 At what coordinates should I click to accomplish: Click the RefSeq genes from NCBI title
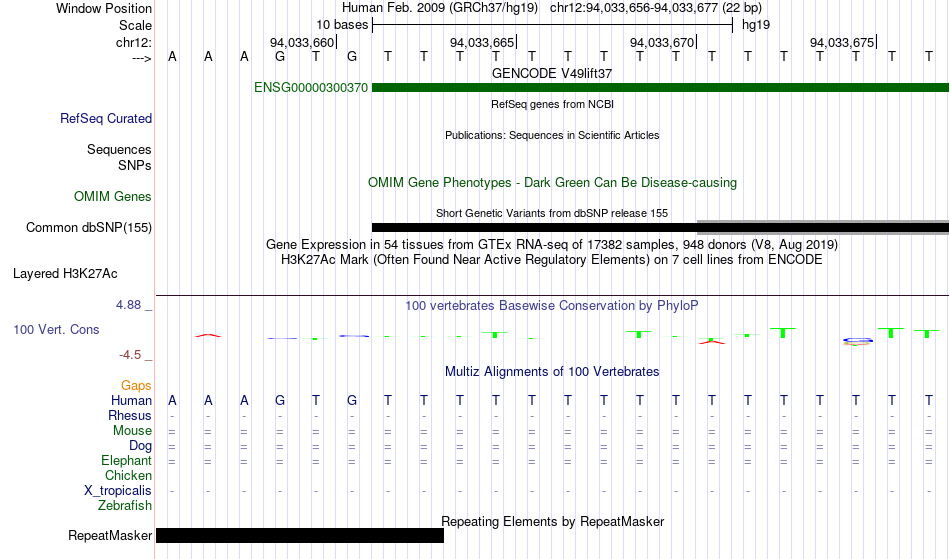[x=553, y=104]
